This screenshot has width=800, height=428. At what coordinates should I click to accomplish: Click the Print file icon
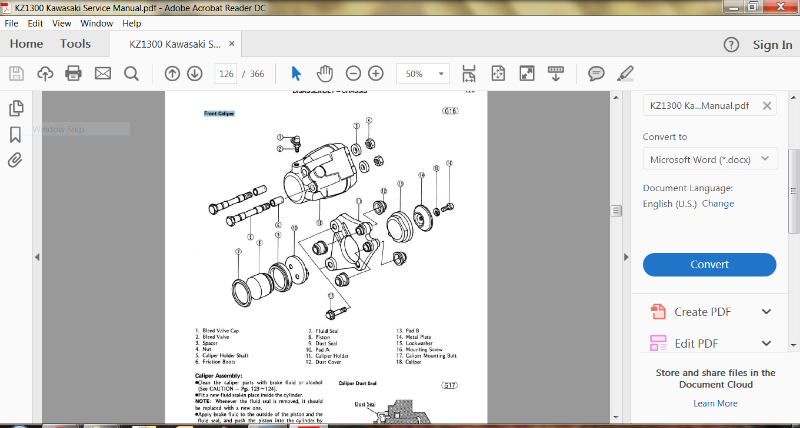pyautogui.click(x=73, y=73)
